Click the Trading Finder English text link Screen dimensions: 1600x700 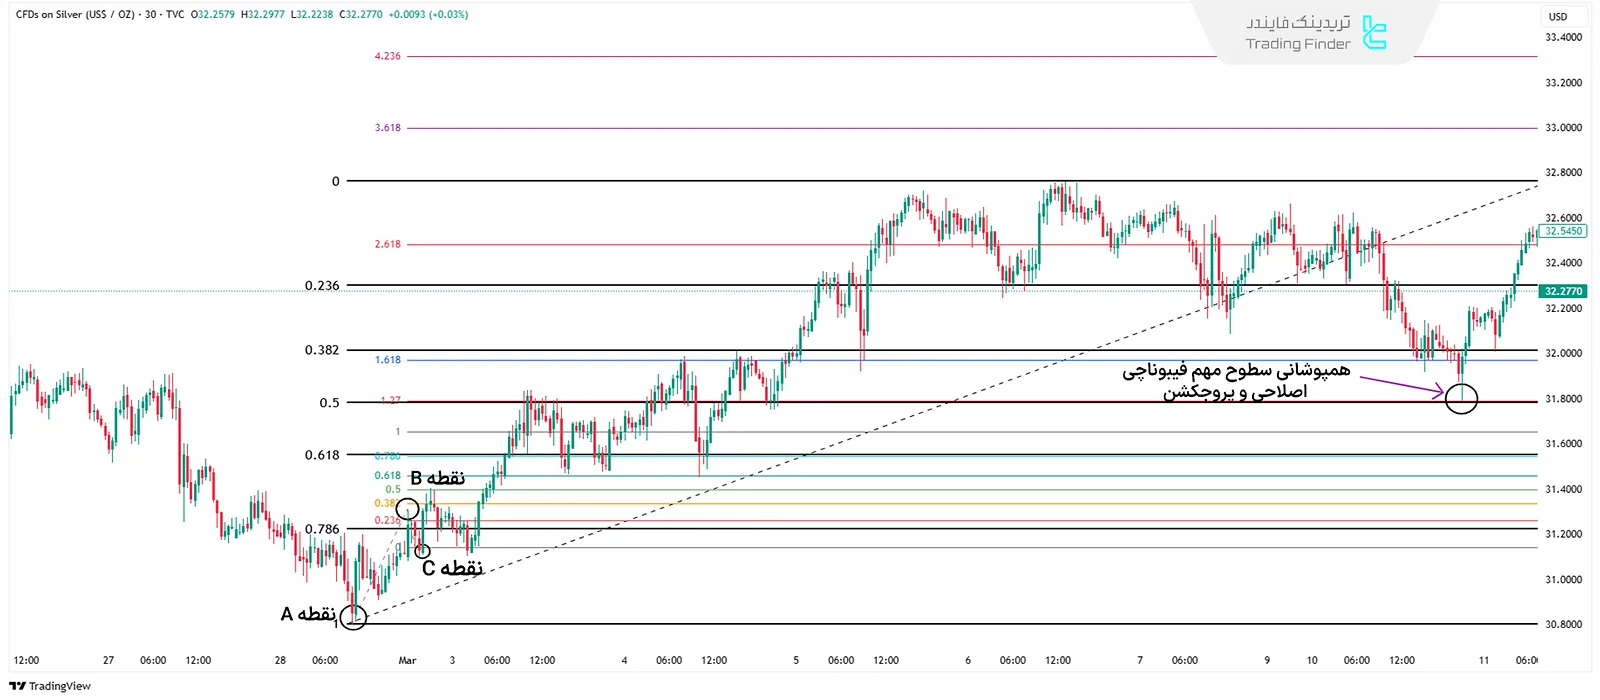[1297, 44]
